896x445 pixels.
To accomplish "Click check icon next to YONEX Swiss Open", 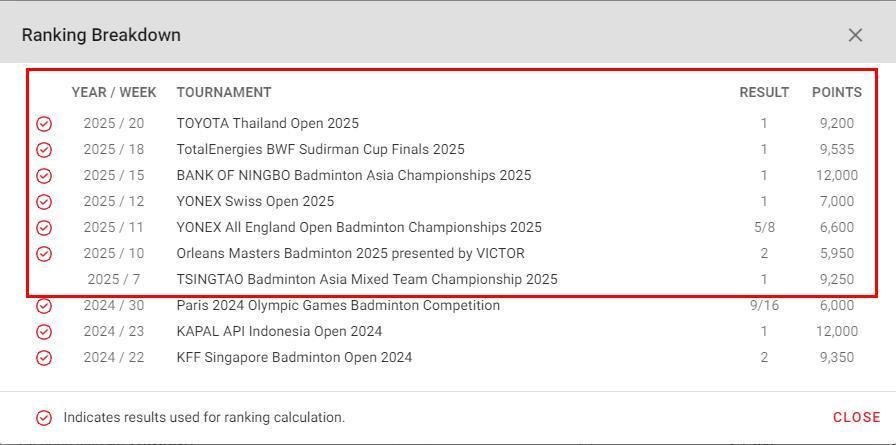I will point(44,202).
